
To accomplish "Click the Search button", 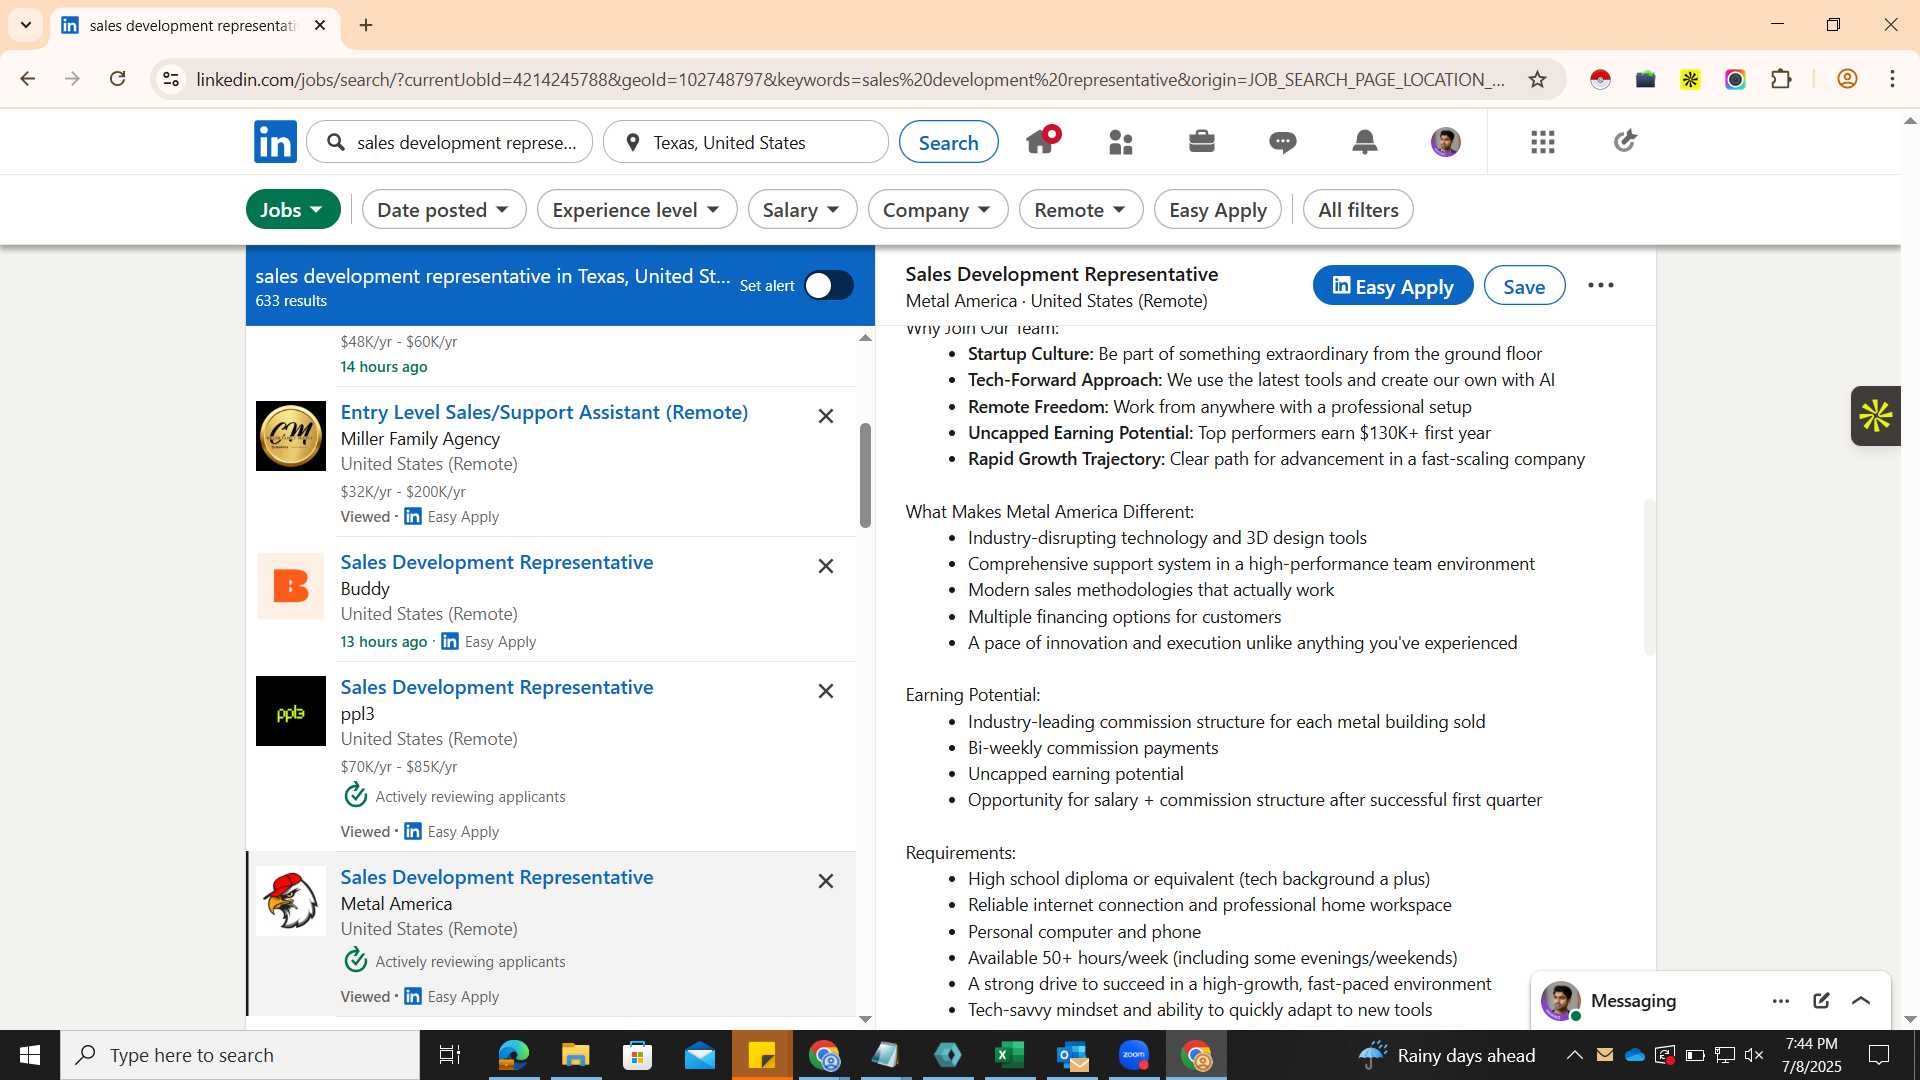I will [x=948, y=142].
